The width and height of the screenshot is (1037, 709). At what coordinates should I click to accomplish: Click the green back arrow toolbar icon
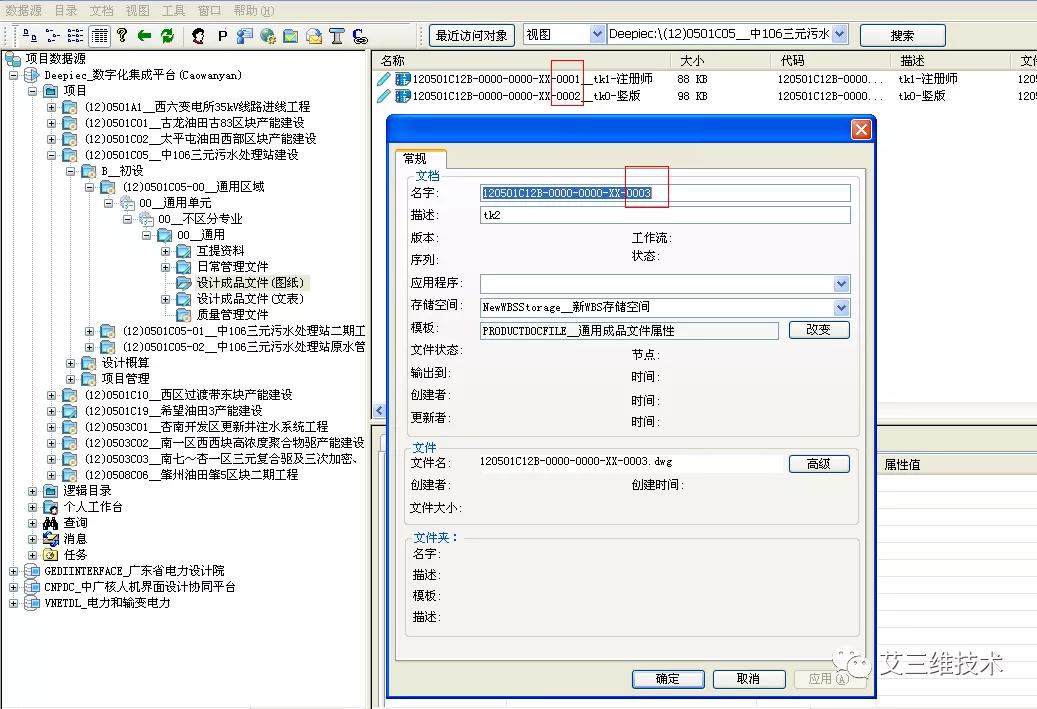(x=144, y=35)
